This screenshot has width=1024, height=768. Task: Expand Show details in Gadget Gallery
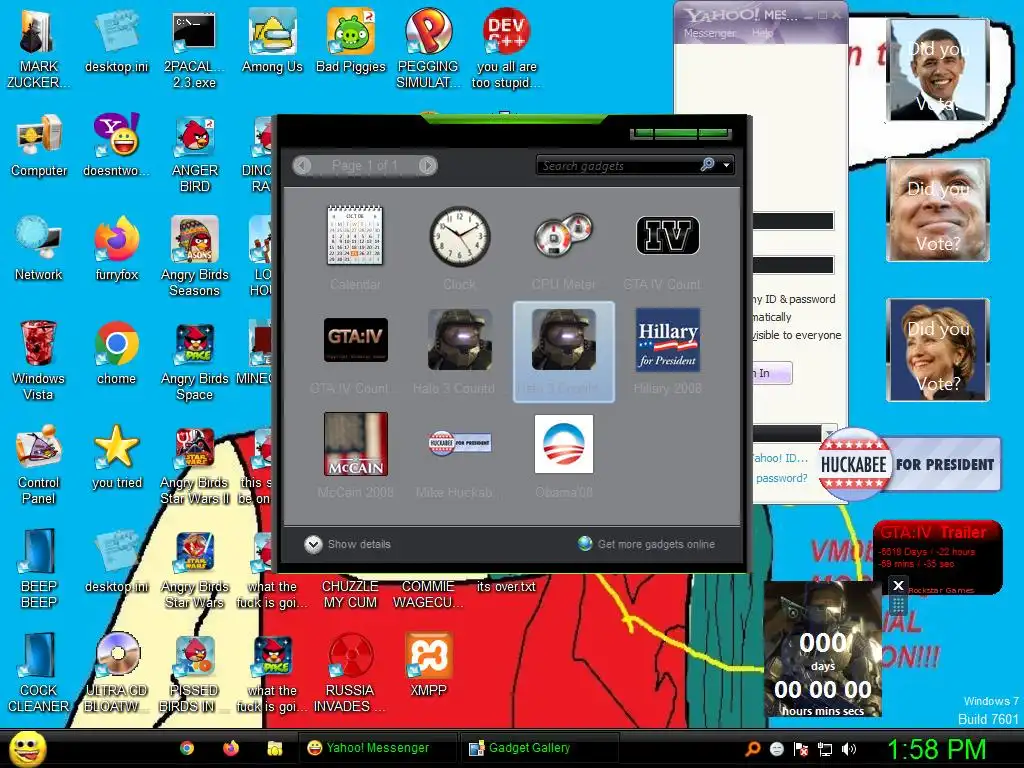347,544
